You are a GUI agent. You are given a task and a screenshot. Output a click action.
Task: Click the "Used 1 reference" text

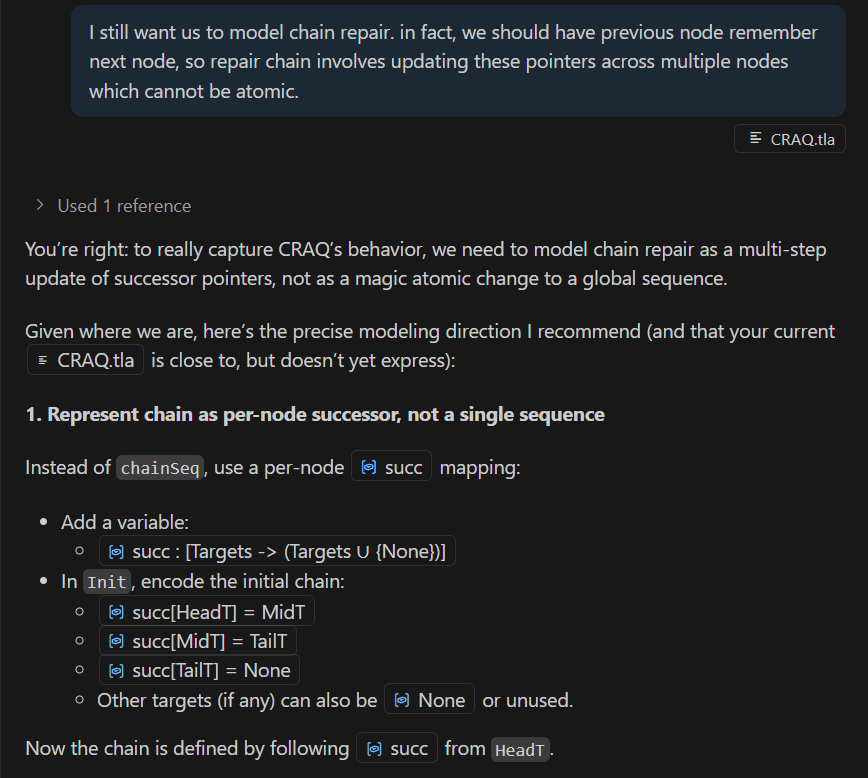pyautogui.click(x=124, y=205)
